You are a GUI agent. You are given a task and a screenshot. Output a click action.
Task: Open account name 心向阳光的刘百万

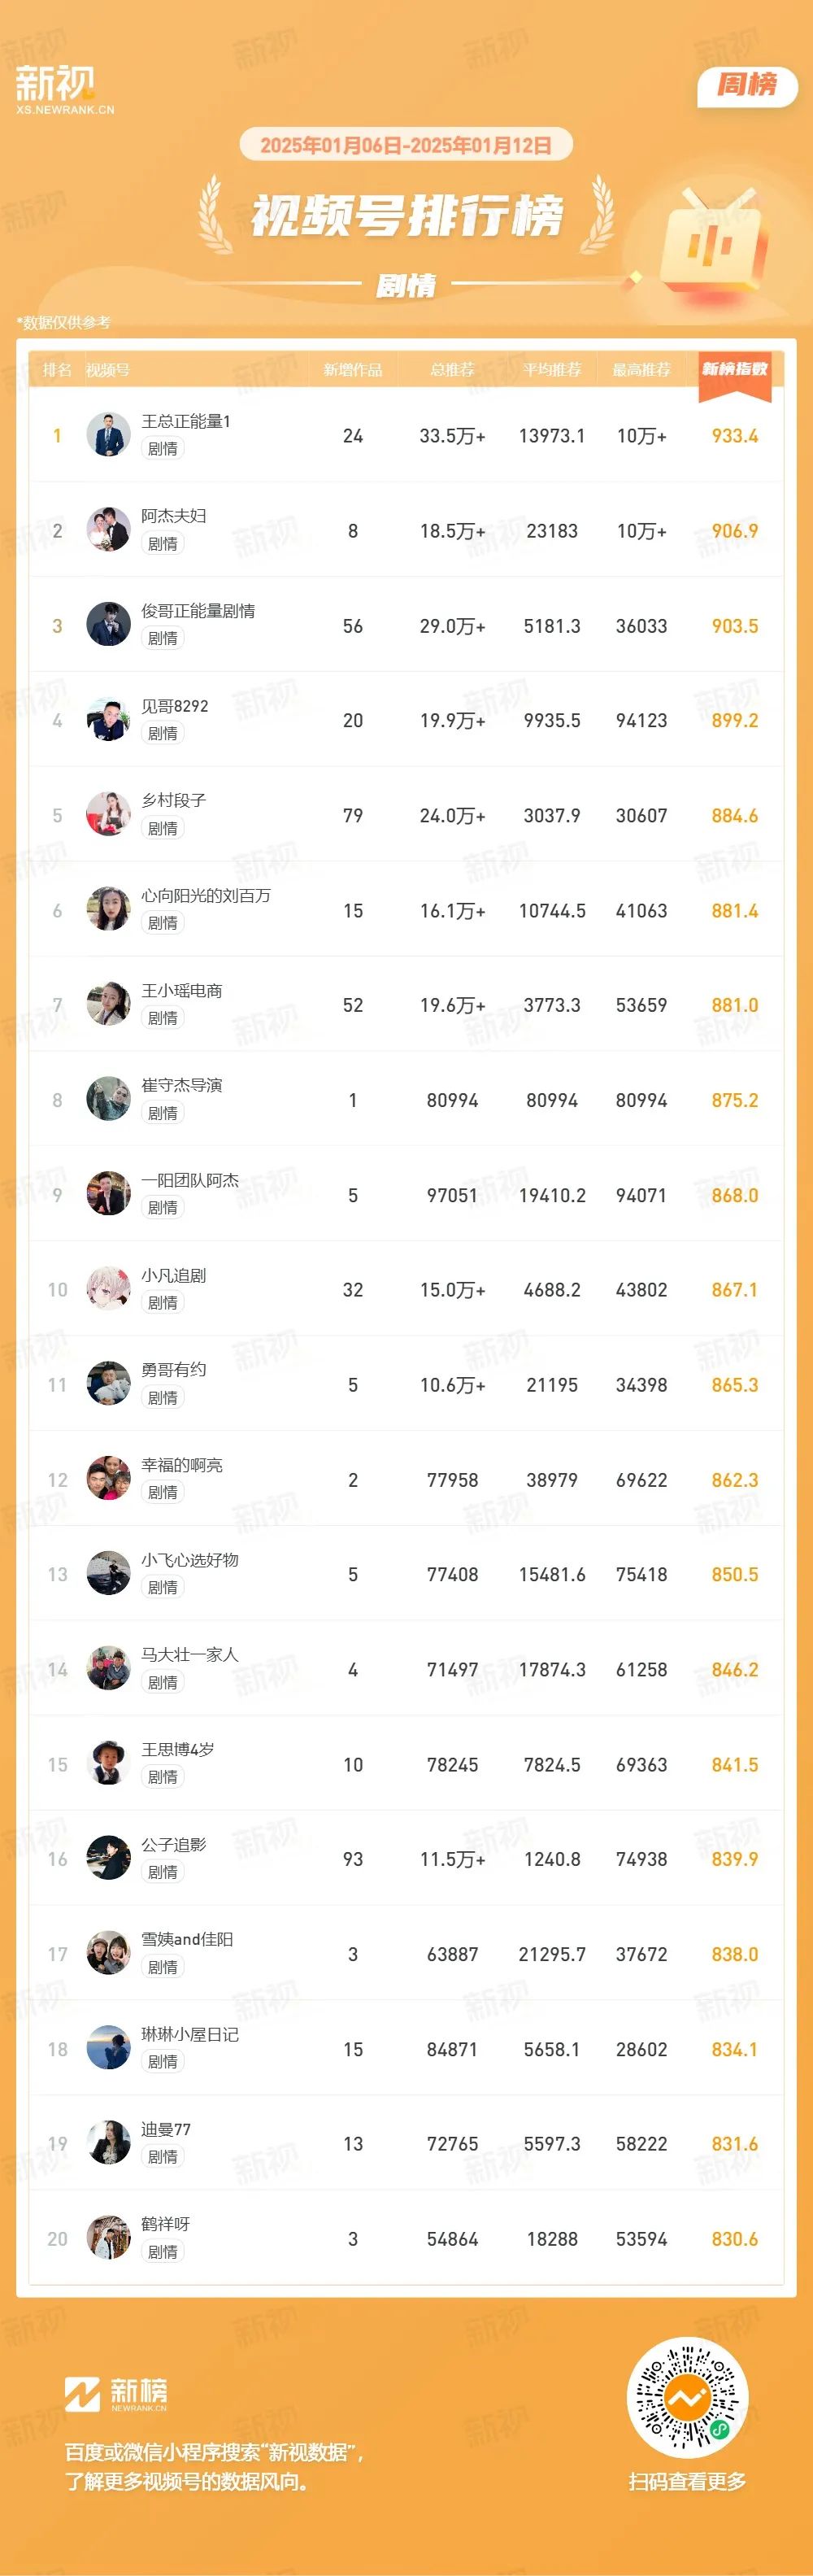[x=206, y=895]
